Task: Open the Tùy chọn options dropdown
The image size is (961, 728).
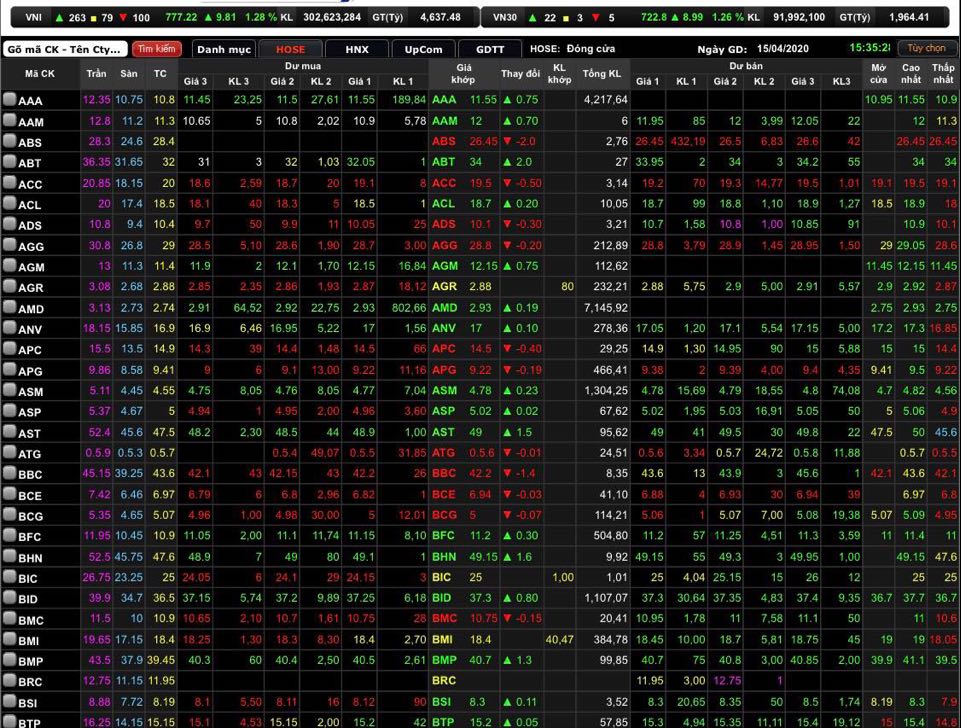Action: coord(926,48)
